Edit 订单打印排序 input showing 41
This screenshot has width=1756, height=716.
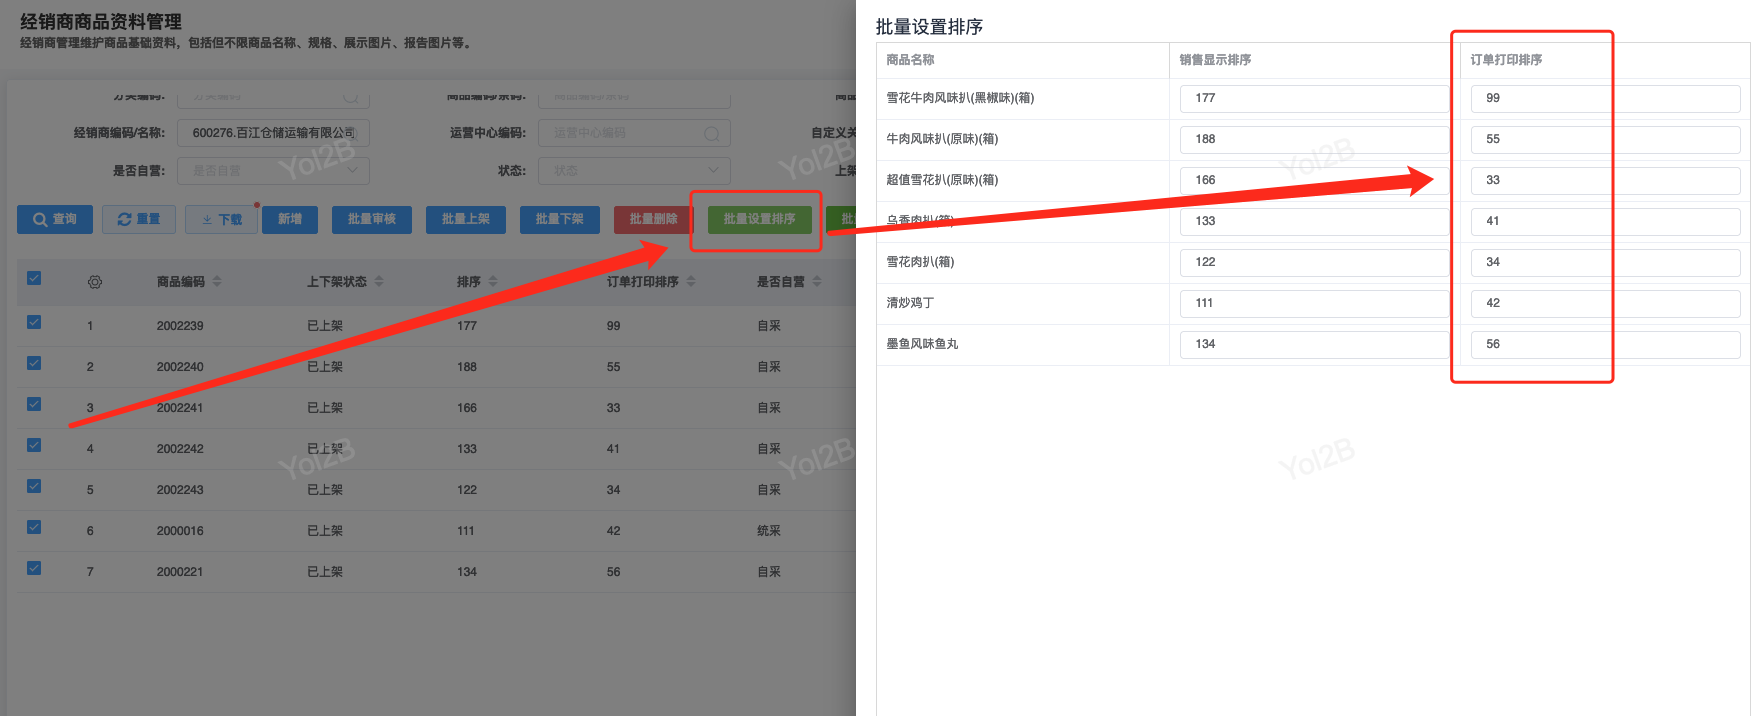pos(1606,221)
